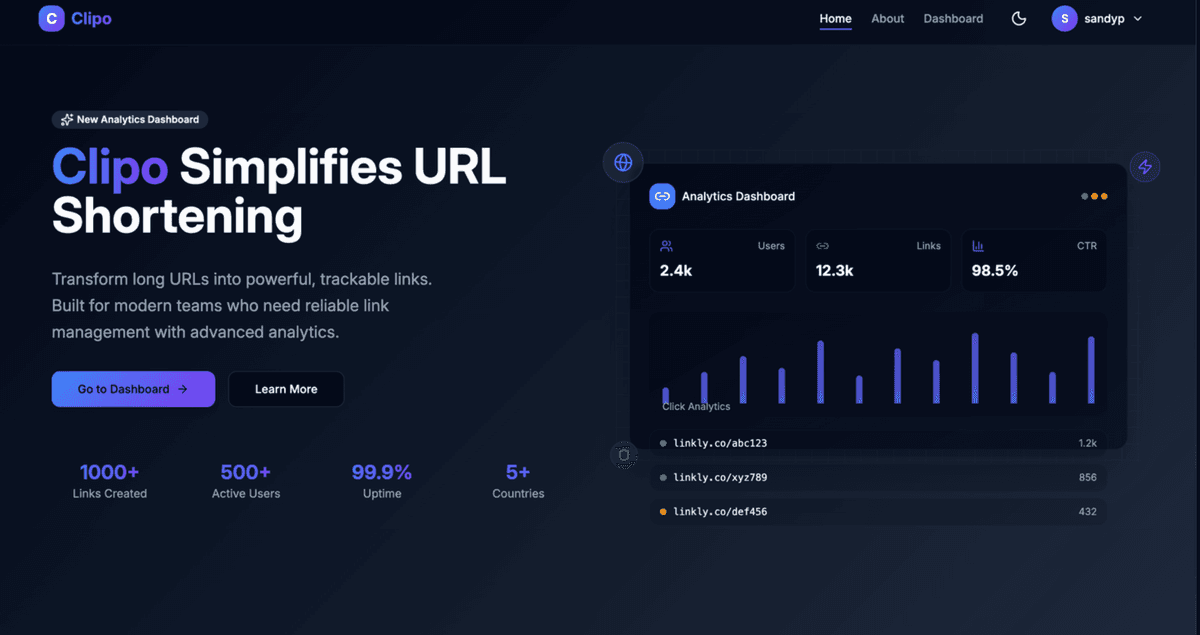Click the New Analytics Dashboard badge
The width and height of the screenshot is (1200, 635).
tap(130, 119)
